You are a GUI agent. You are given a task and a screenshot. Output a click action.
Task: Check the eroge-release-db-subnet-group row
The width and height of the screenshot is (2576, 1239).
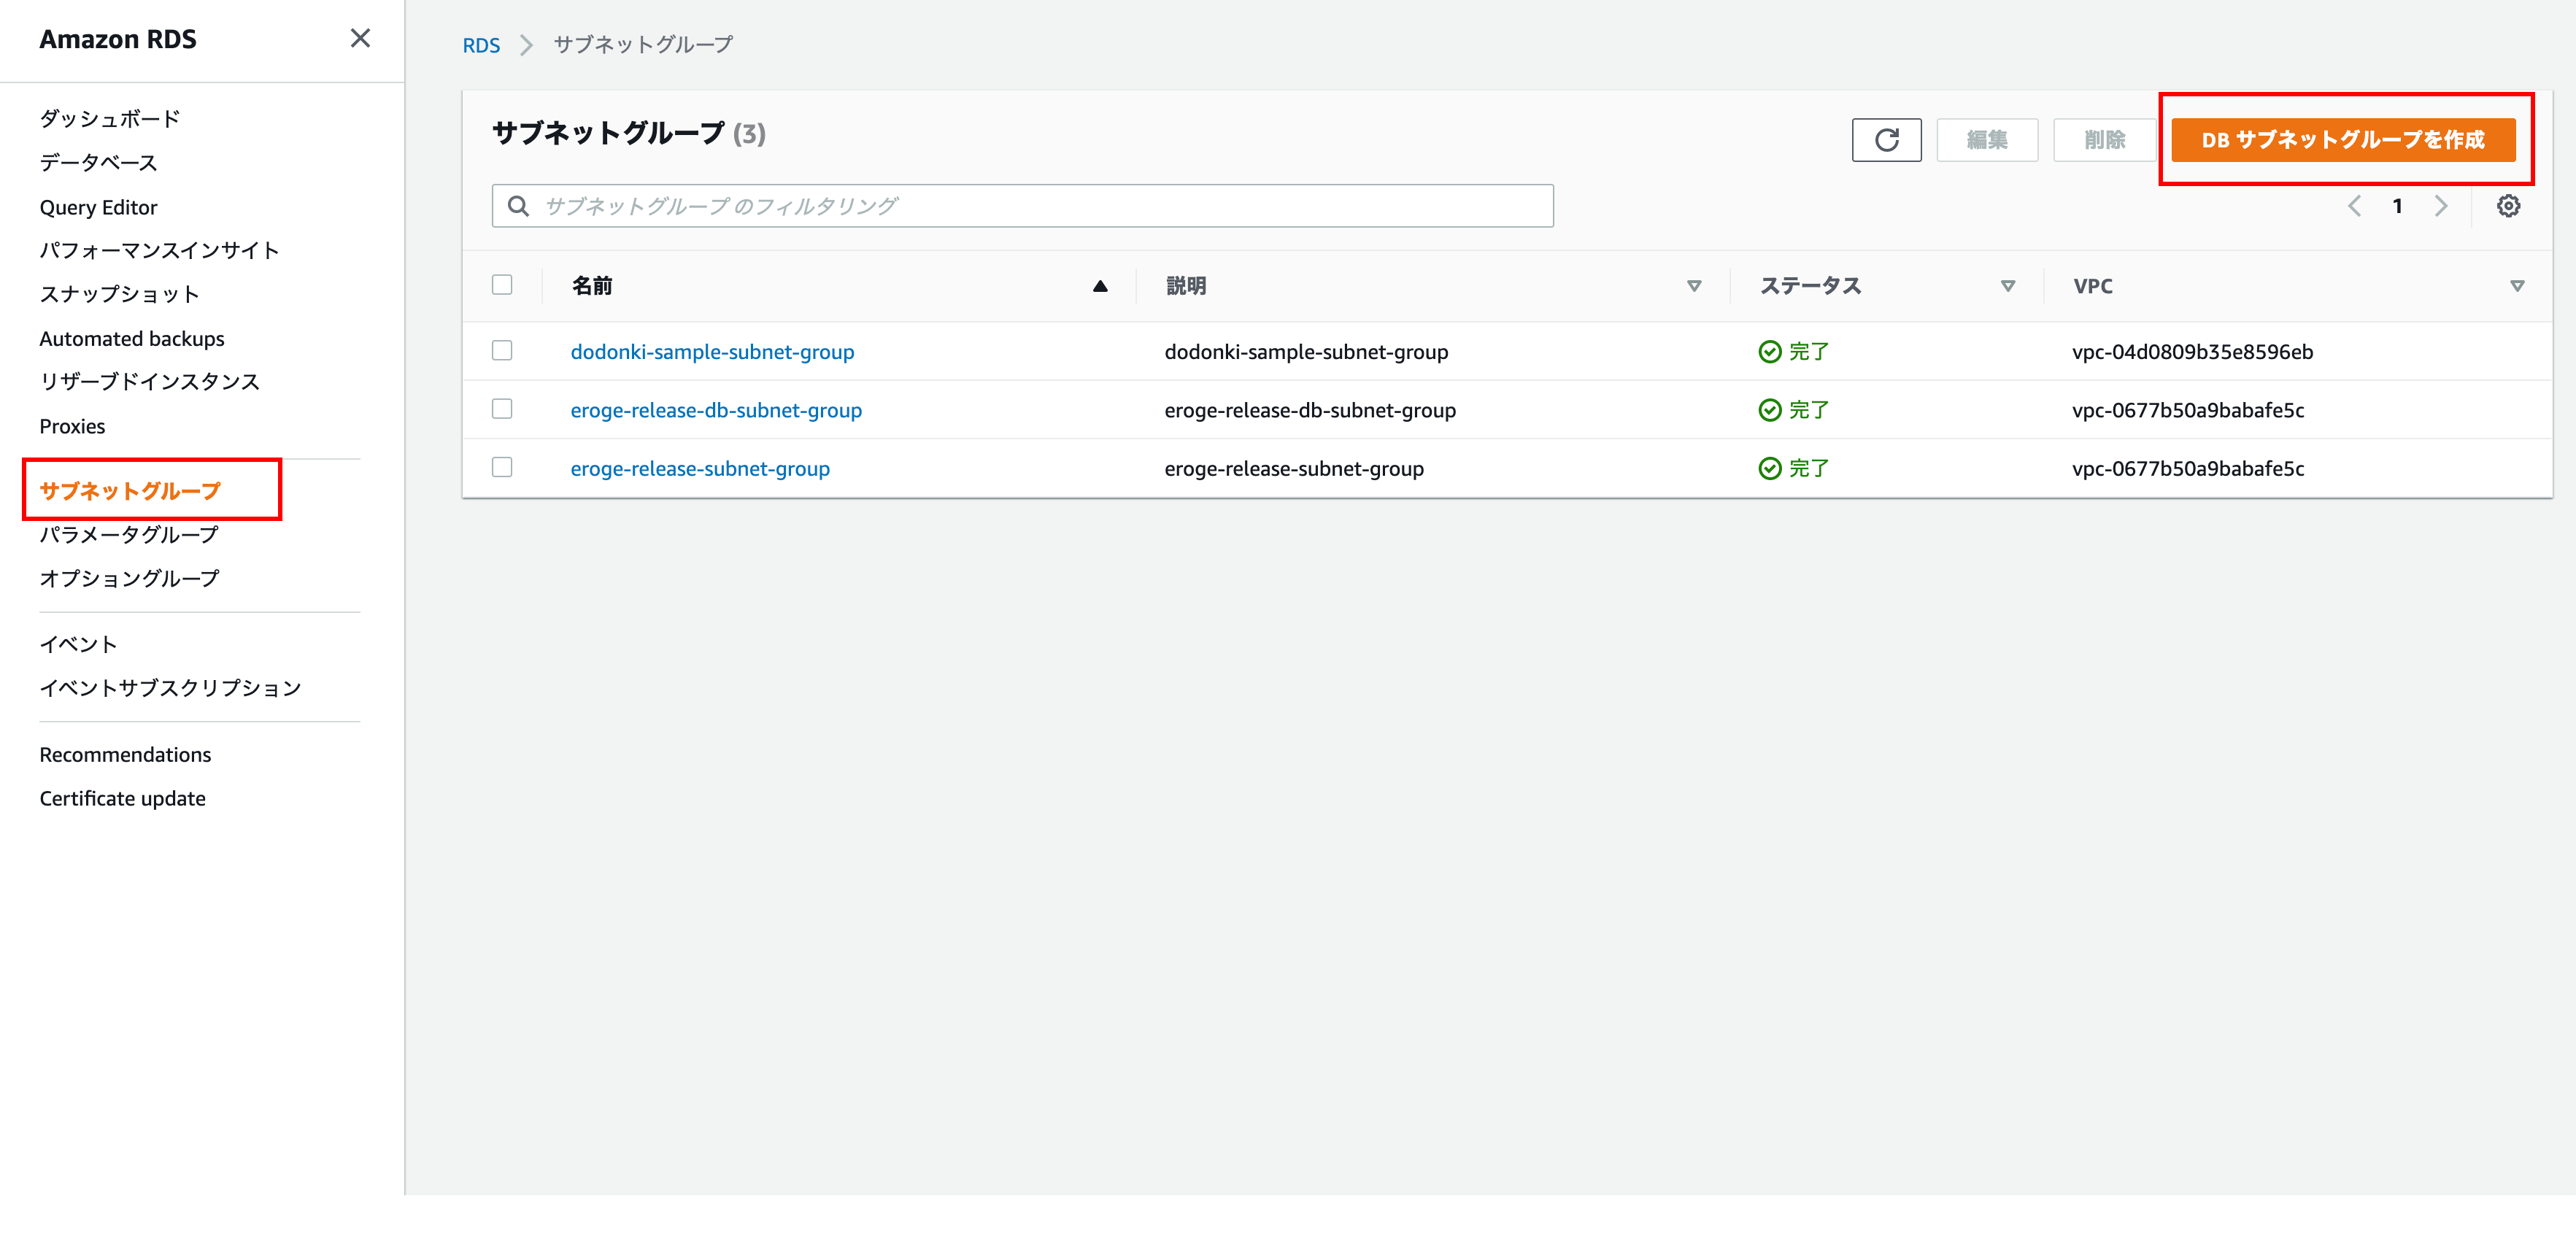click(502, 409)
